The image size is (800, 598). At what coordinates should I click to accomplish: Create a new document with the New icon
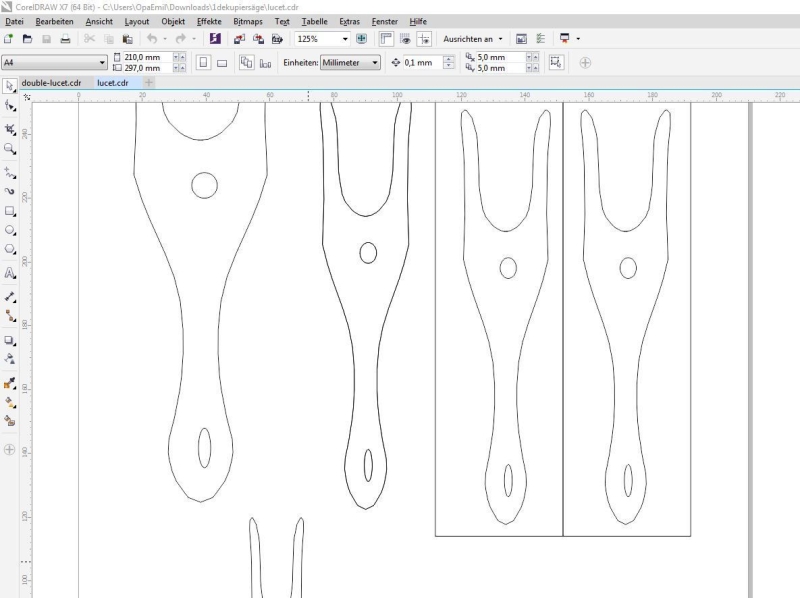[x=9, y=39]
